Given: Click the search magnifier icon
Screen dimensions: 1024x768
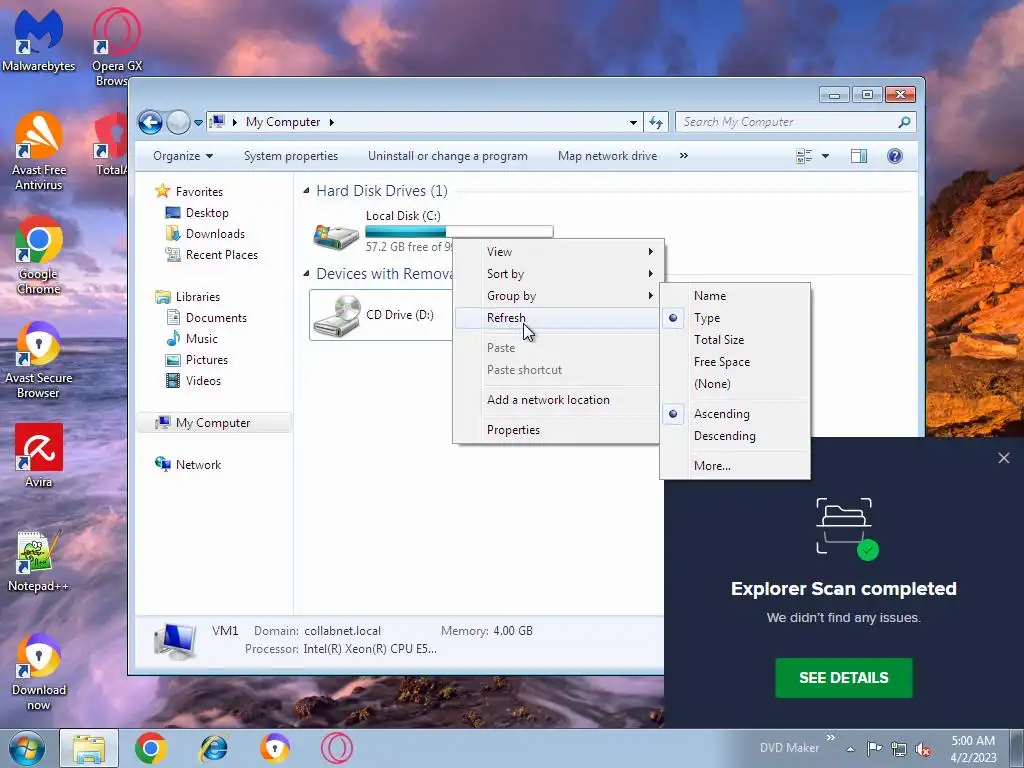Looking at the screenshot, I should pos(904,122).
